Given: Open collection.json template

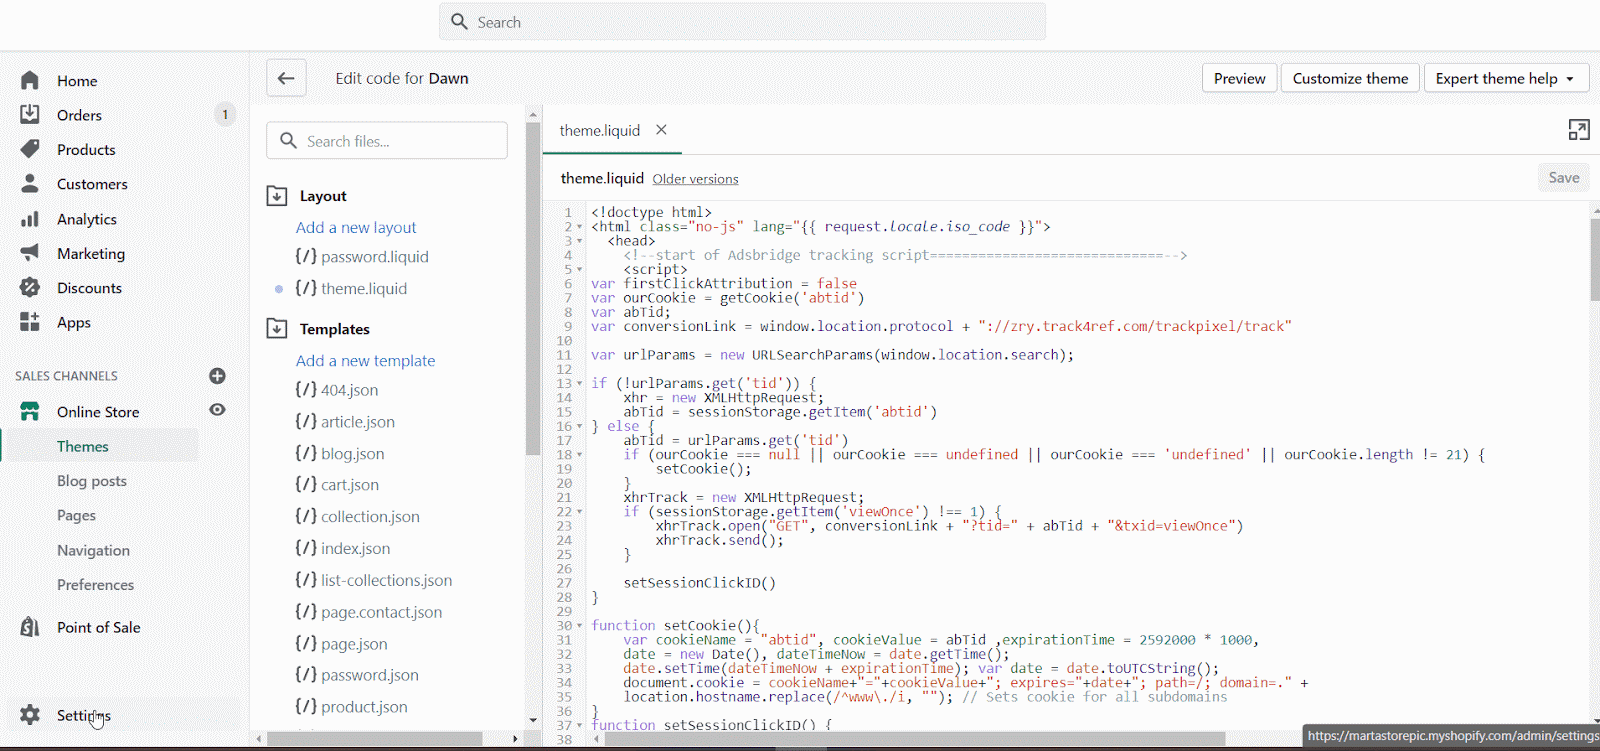Looking at the screenshot, I should coord(357,517).
